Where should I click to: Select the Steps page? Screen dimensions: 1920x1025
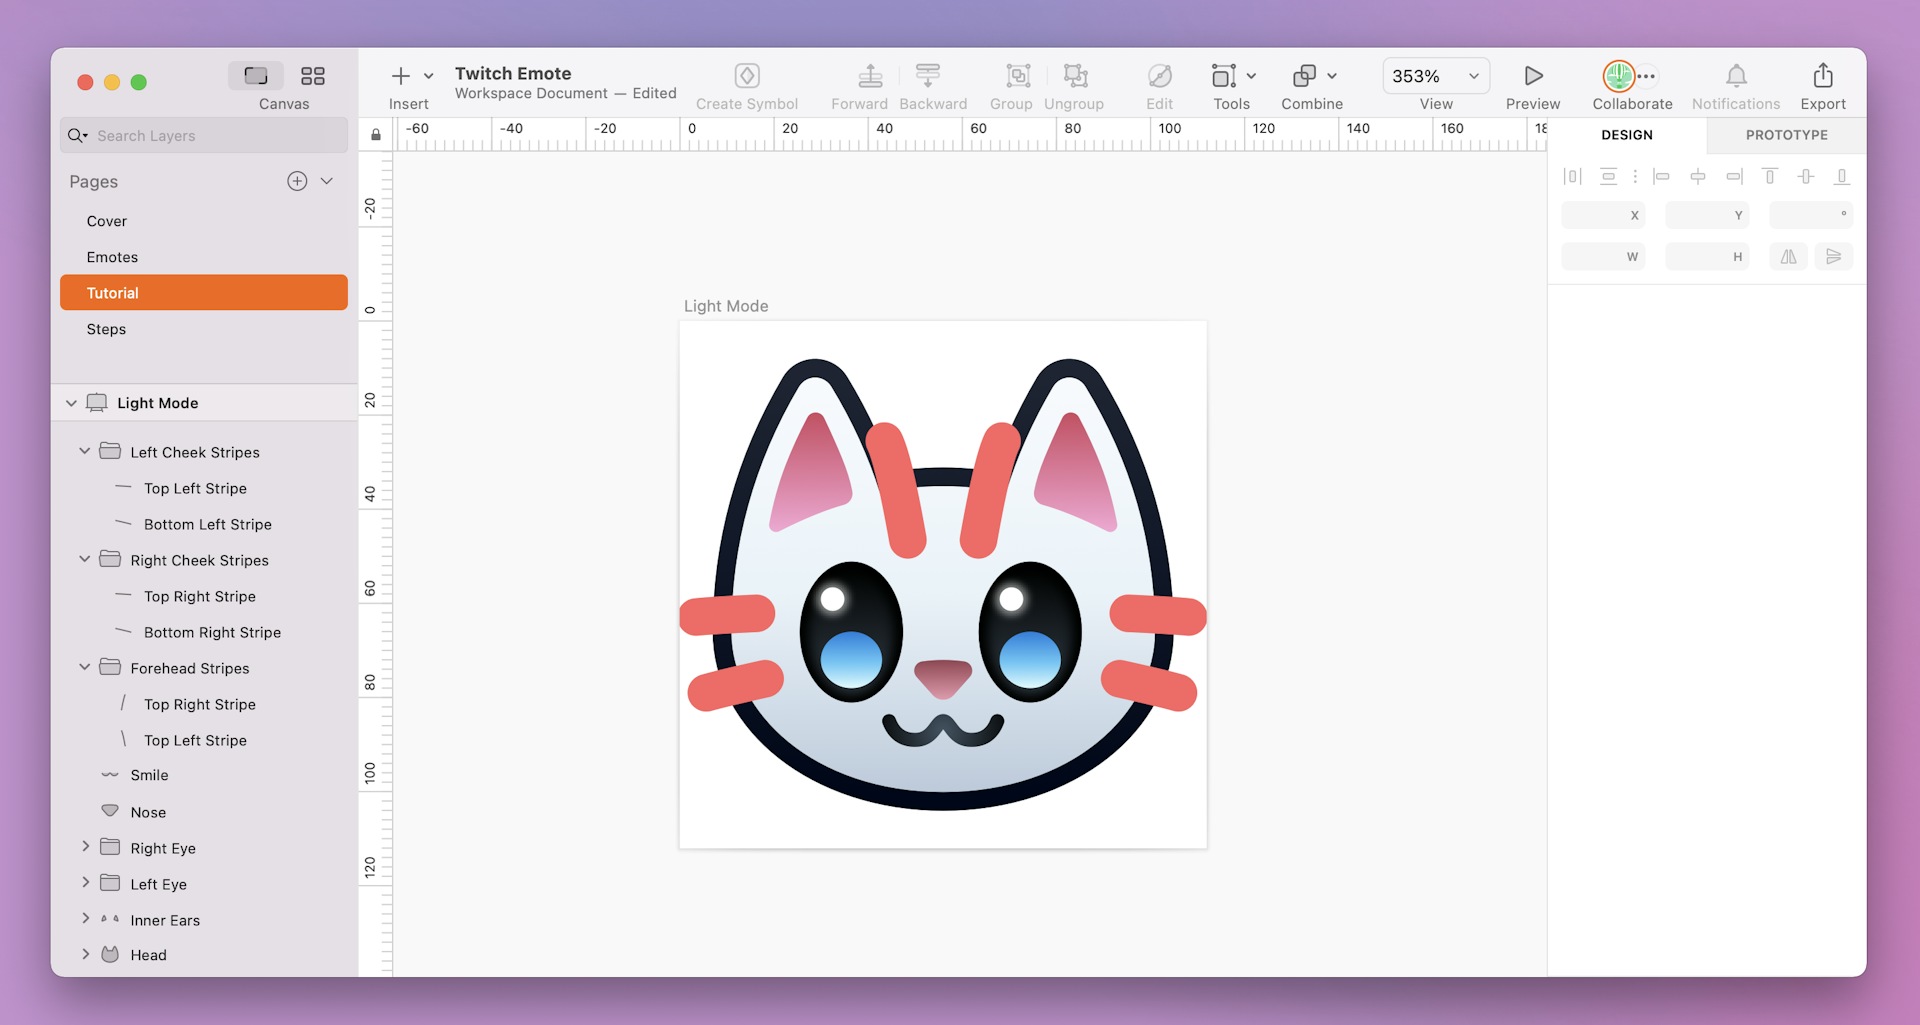(x=106, y=328)
